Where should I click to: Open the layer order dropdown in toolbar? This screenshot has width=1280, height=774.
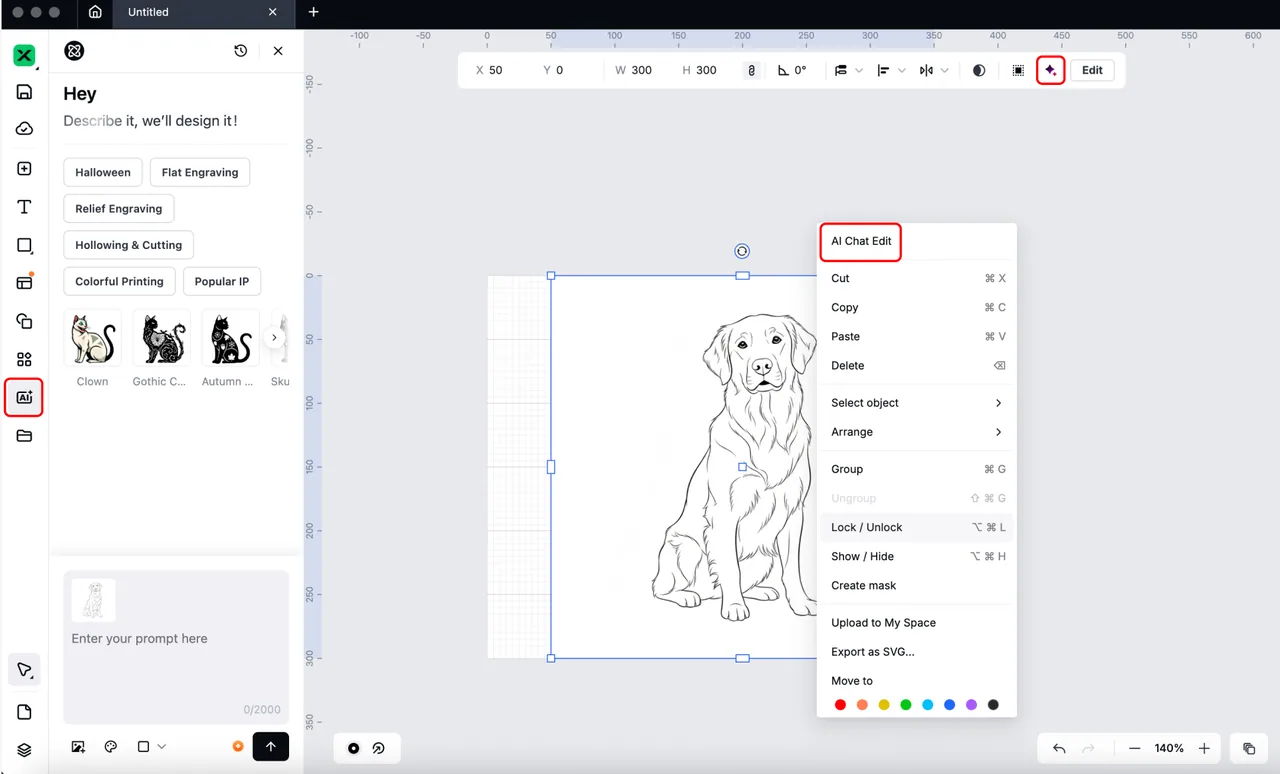click(x=848, y=70)
